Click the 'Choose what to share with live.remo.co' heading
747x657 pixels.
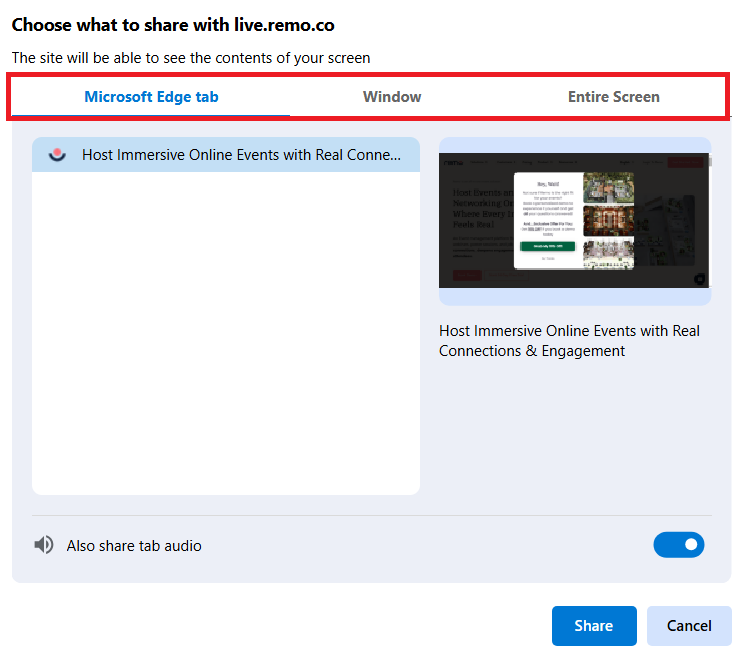click(x=173, y=25)
